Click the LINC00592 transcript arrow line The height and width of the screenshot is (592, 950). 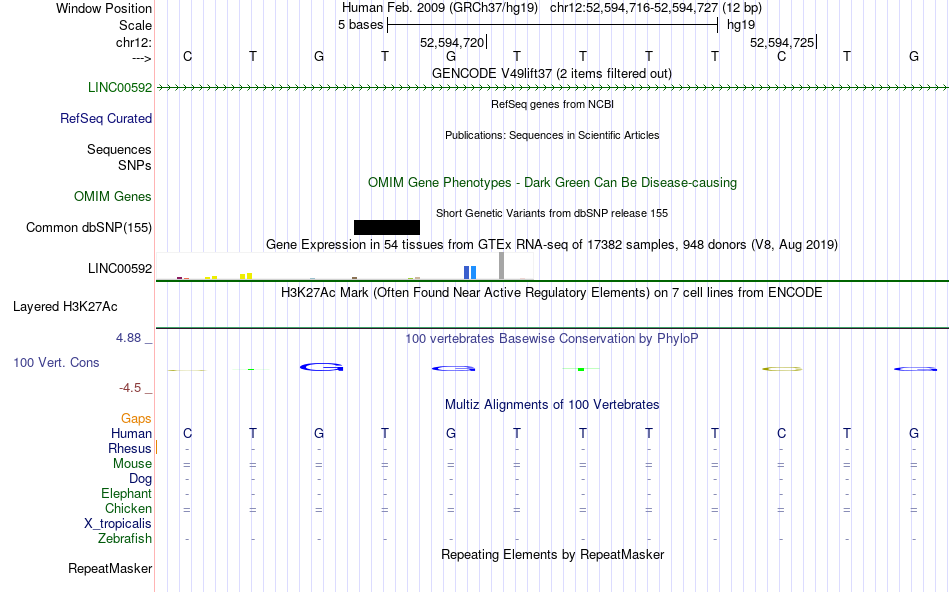point(552,88)
